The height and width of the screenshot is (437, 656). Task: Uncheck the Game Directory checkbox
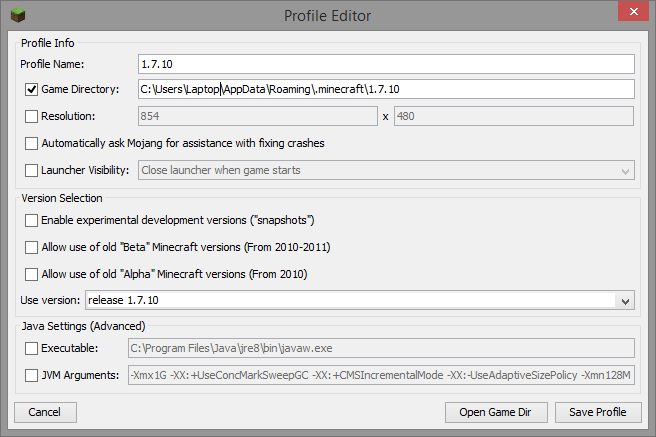click(x=32, y=89)
